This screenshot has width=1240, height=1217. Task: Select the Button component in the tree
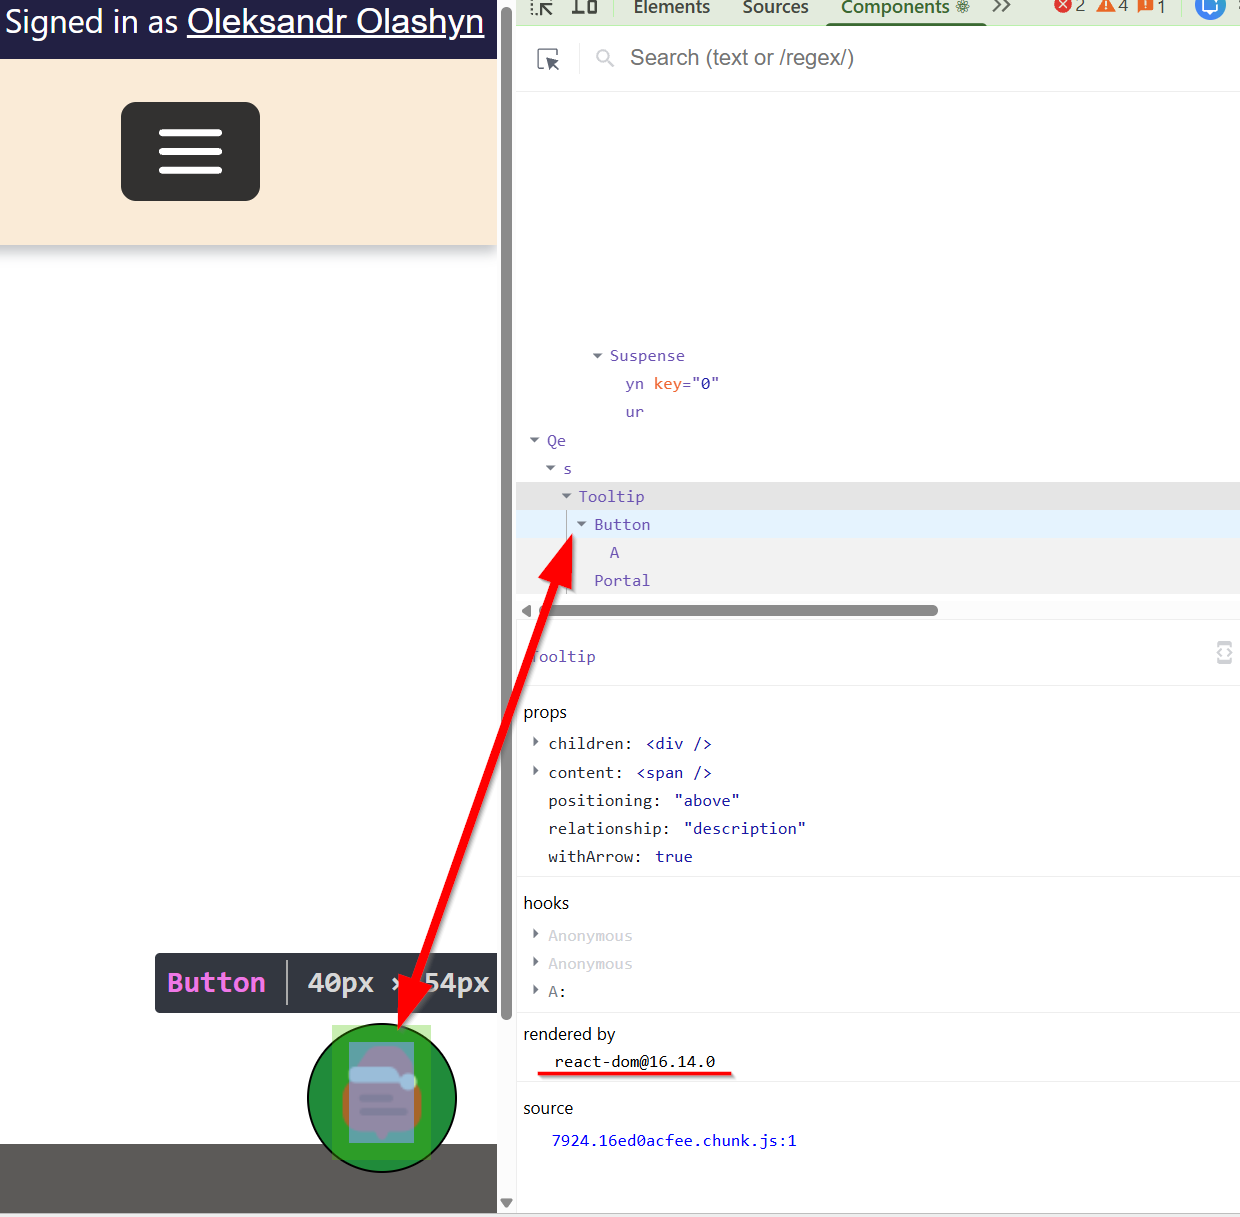point(622,524)
